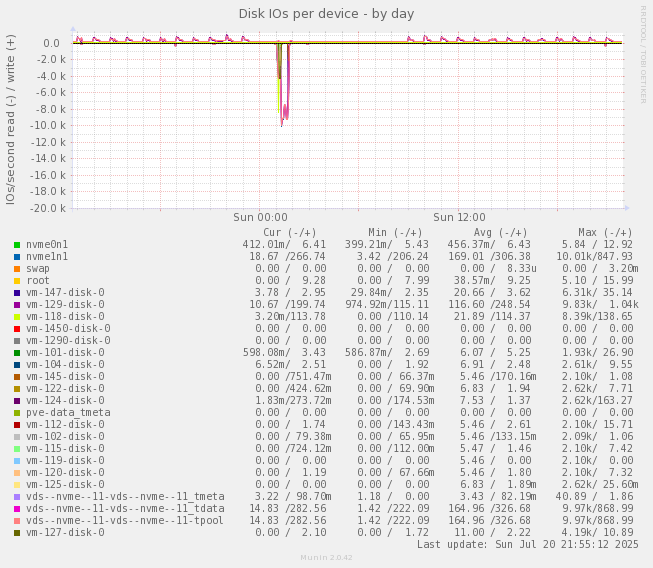
Task: Select the 'vm-1450-disk-0' legend label
Action: [68, 329]
